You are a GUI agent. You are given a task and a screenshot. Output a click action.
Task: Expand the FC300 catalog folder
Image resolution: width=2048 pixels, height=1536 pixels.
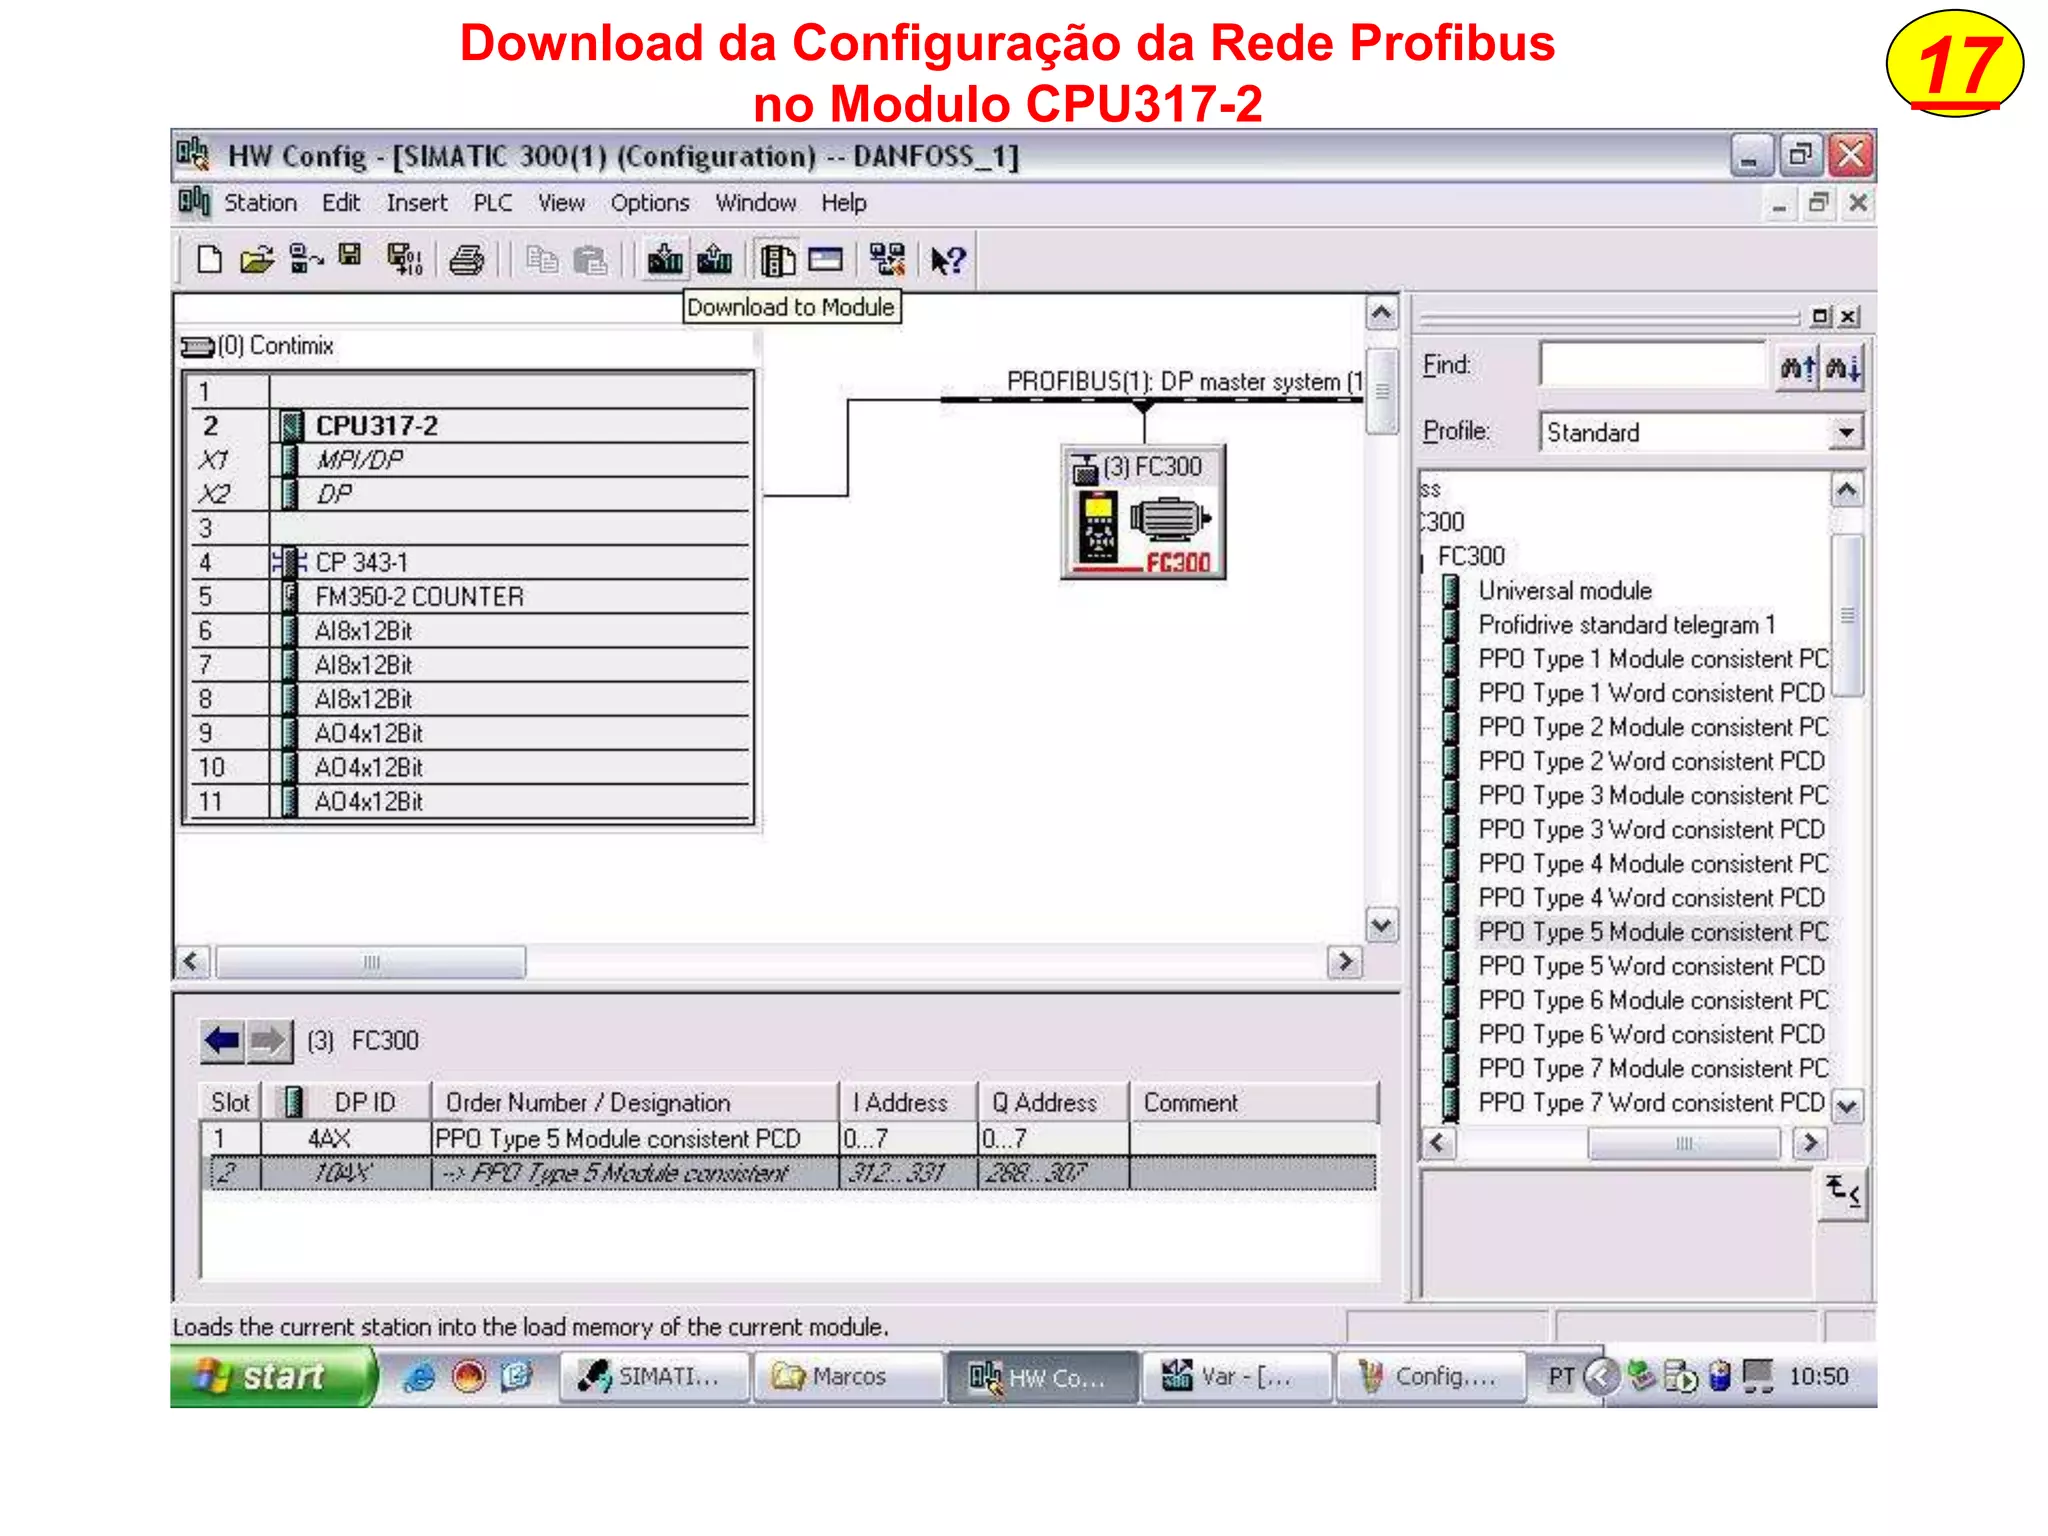tap(1470, 556)
